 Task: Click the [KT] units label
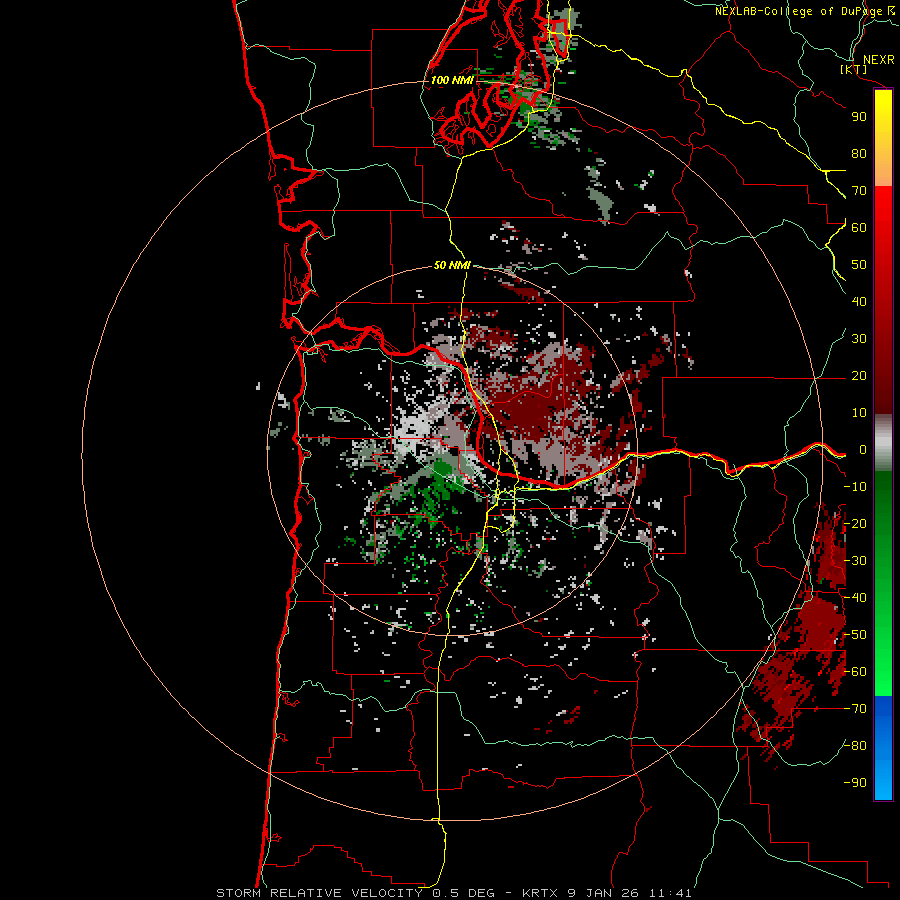click(854, 70)
